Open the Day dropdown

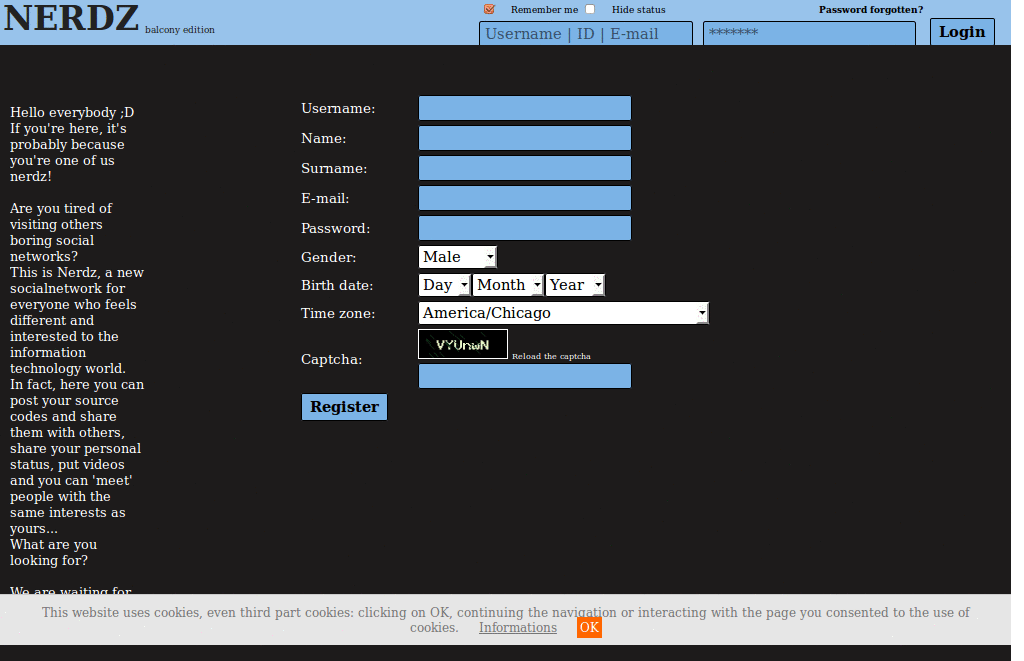(x=443, y=284)
